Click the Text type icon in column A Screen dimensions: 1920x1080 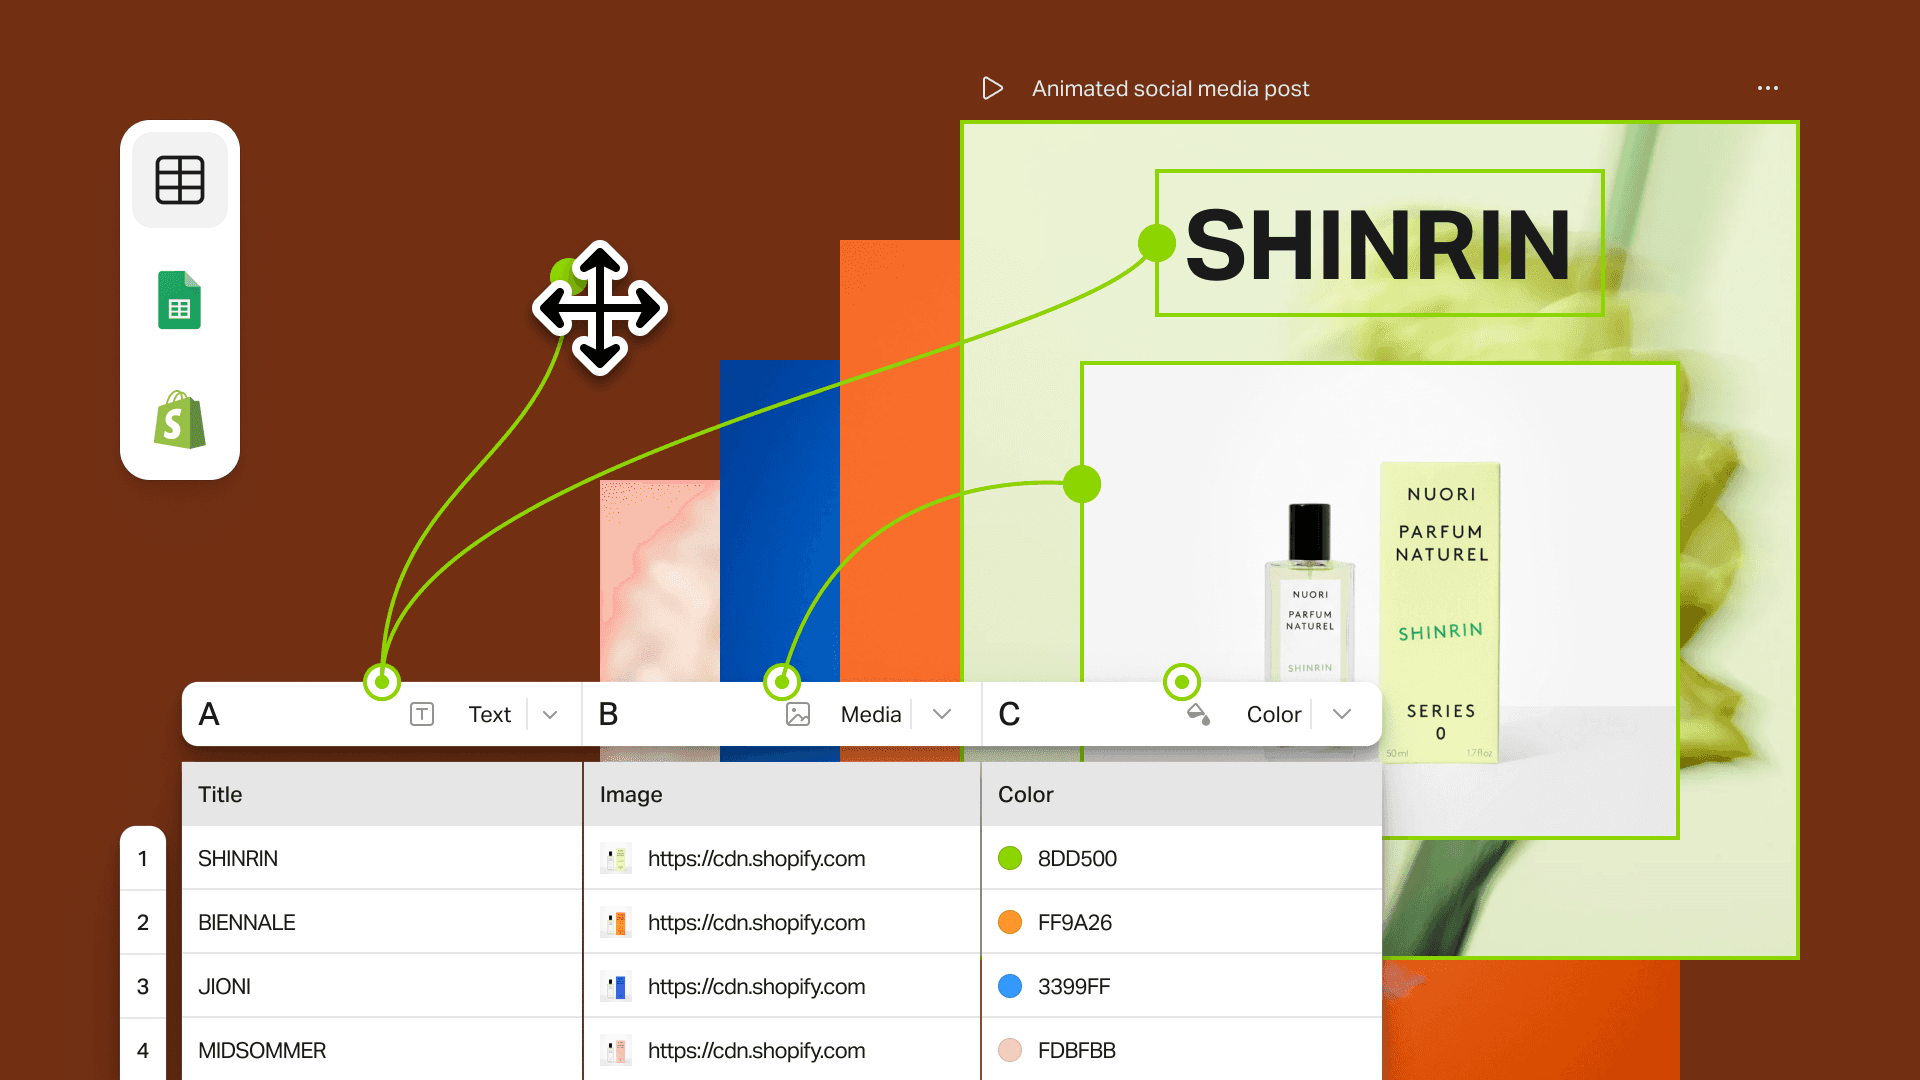[422, 714]
